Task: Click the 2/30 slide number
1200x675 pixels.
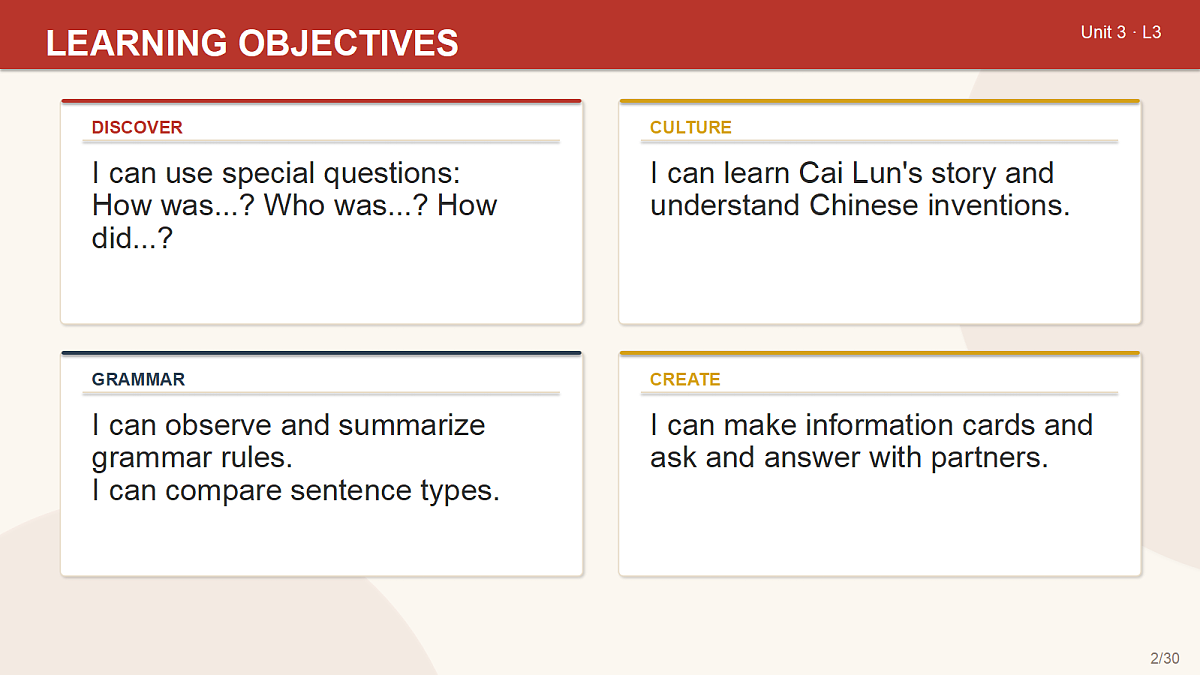Action: 1165,658
